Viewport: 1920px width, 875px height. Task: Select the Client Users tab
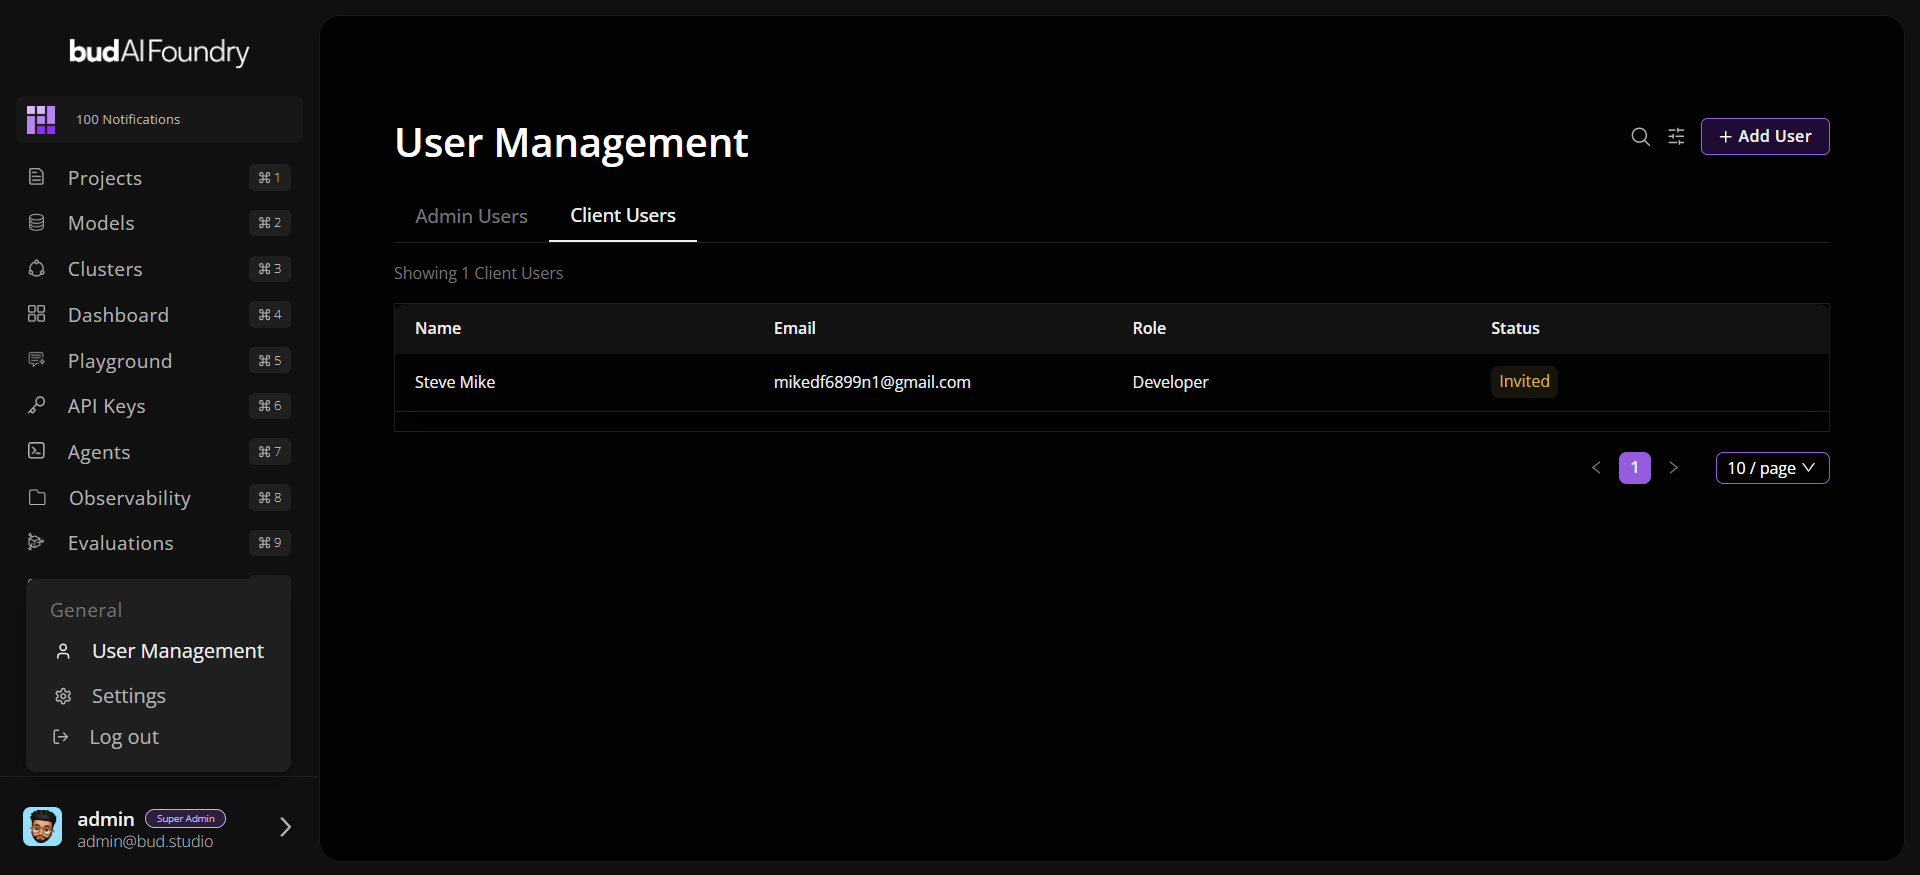pos(623,216)
